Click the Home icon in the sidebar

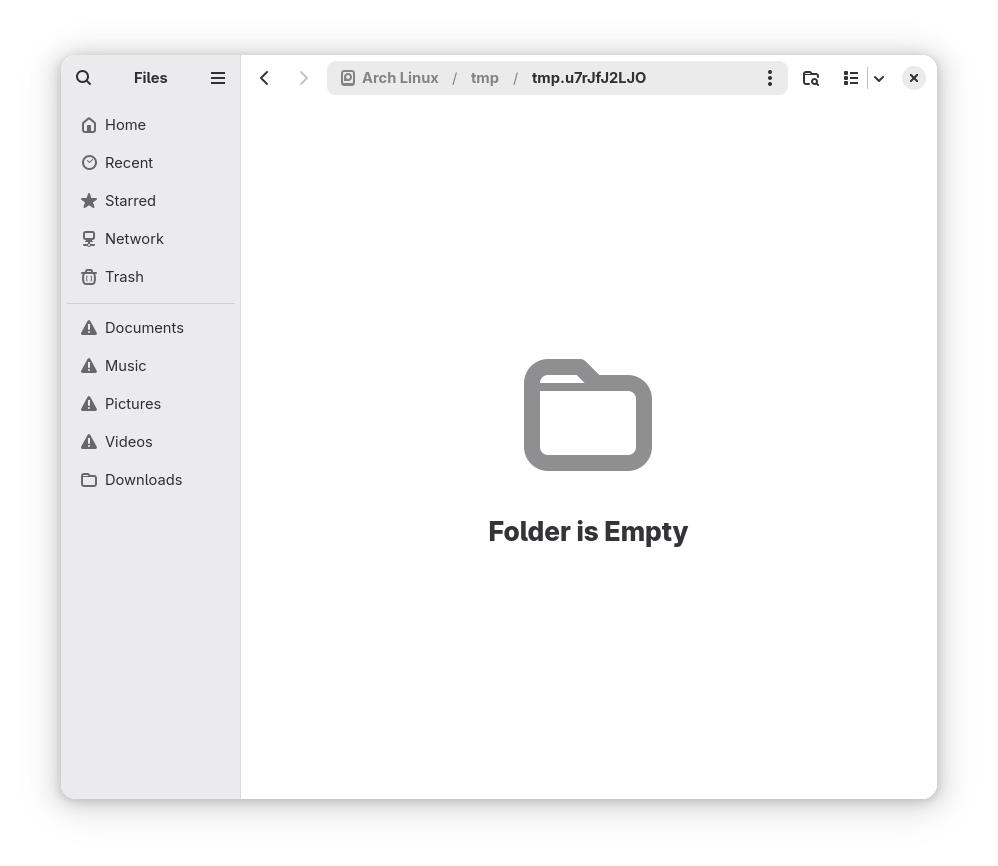point(89,125)
